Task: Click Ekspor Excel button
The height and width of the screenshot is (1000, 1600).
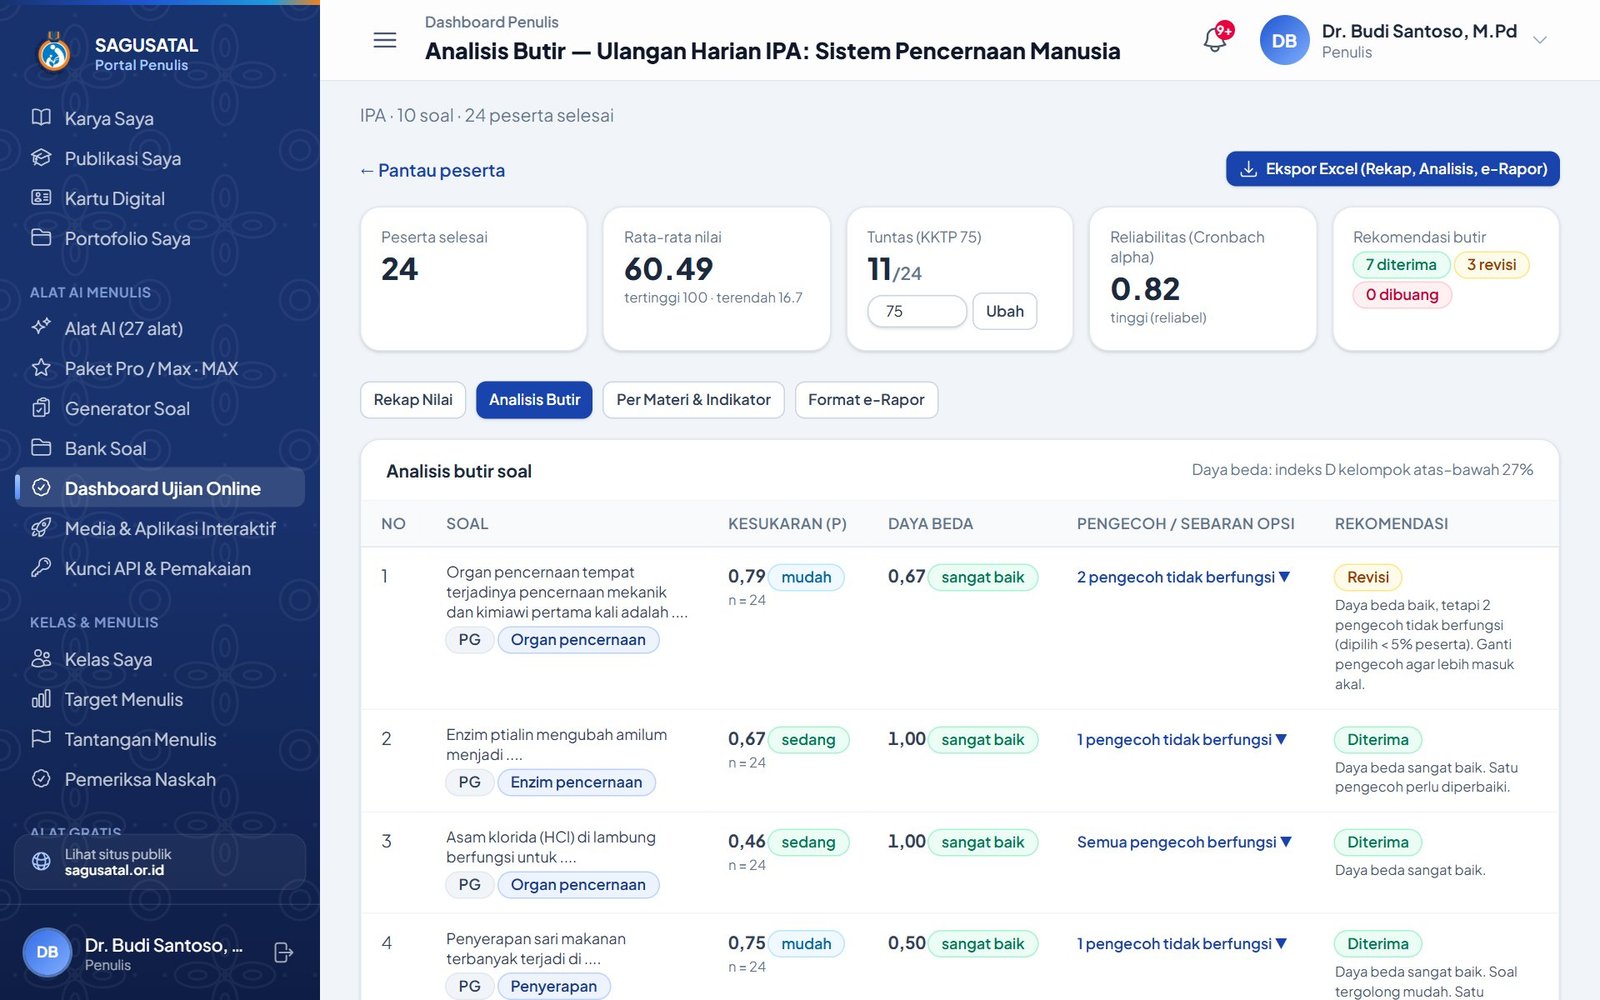Action: coord(1393,169)
